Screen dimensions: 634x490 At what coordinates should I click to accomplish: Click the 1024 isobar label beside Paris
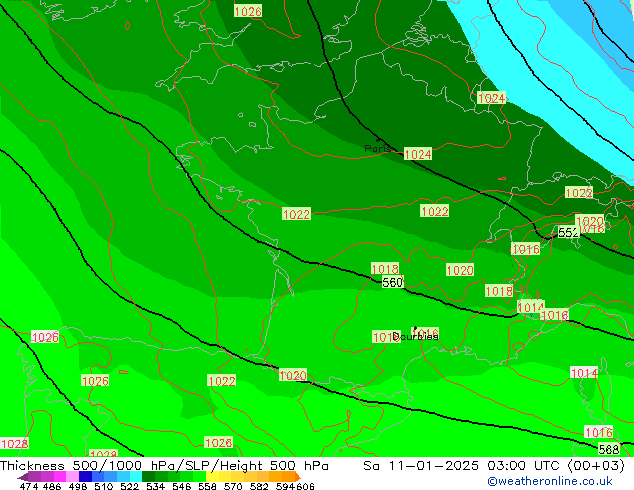pos(418,154)
